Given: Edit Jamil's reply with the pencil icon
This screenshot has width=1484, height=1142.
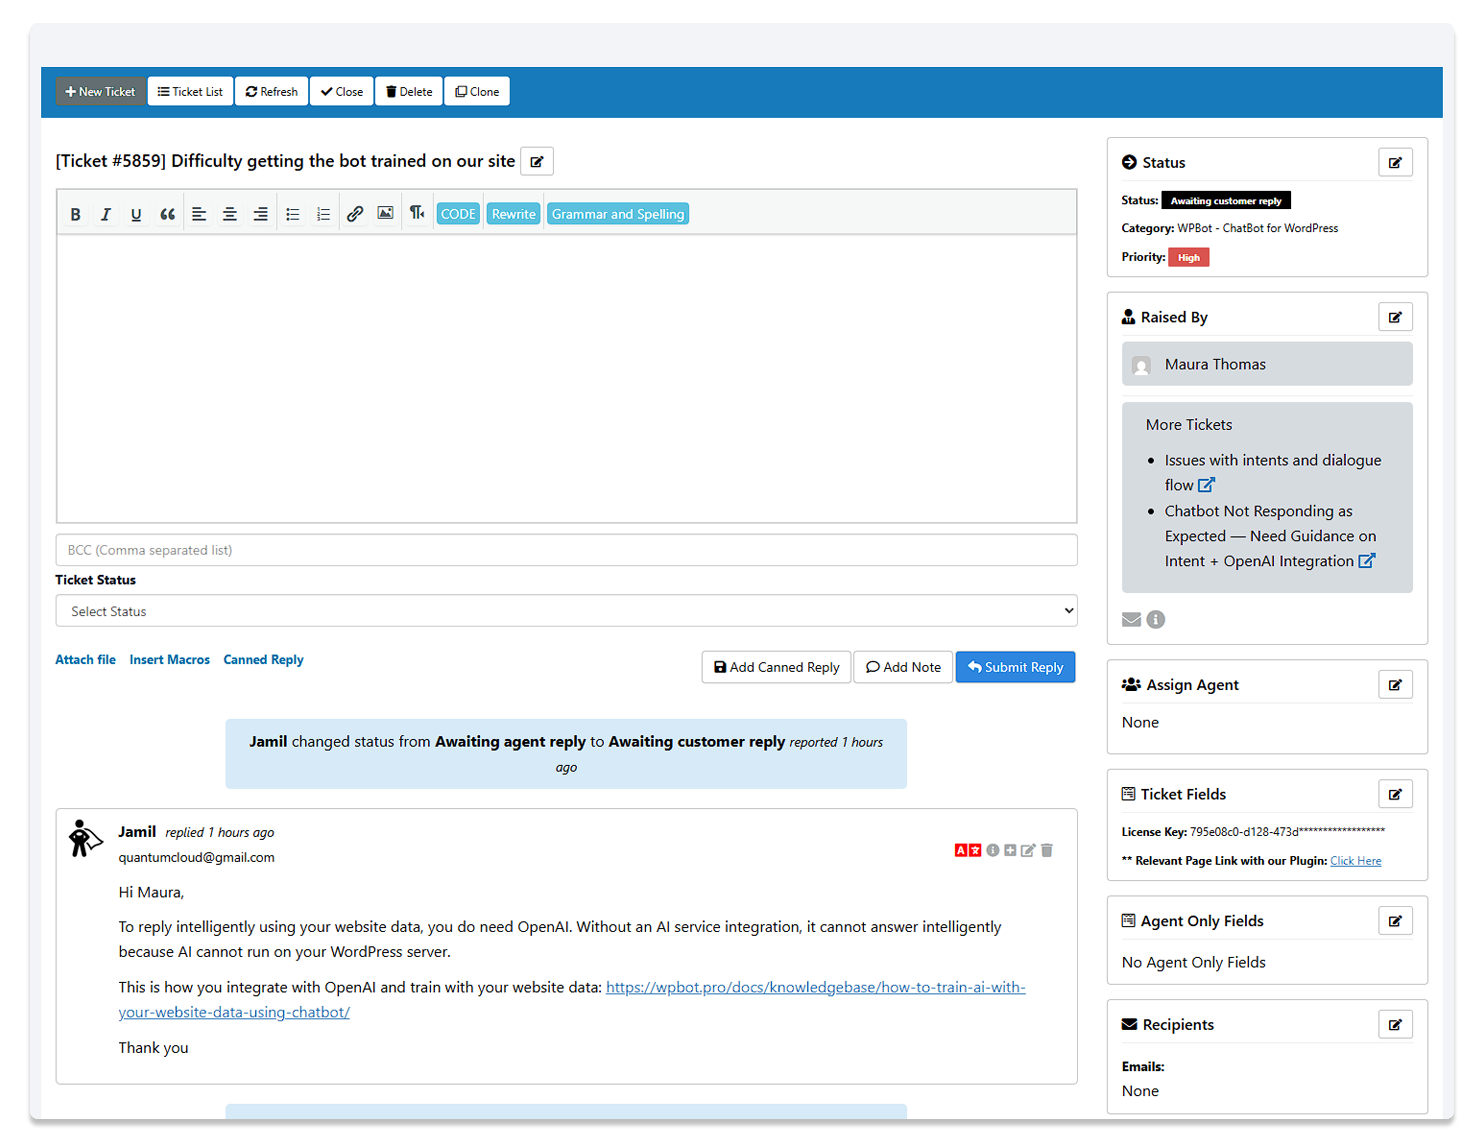Looking at the screenshot, I should (x=1028, y=850).
